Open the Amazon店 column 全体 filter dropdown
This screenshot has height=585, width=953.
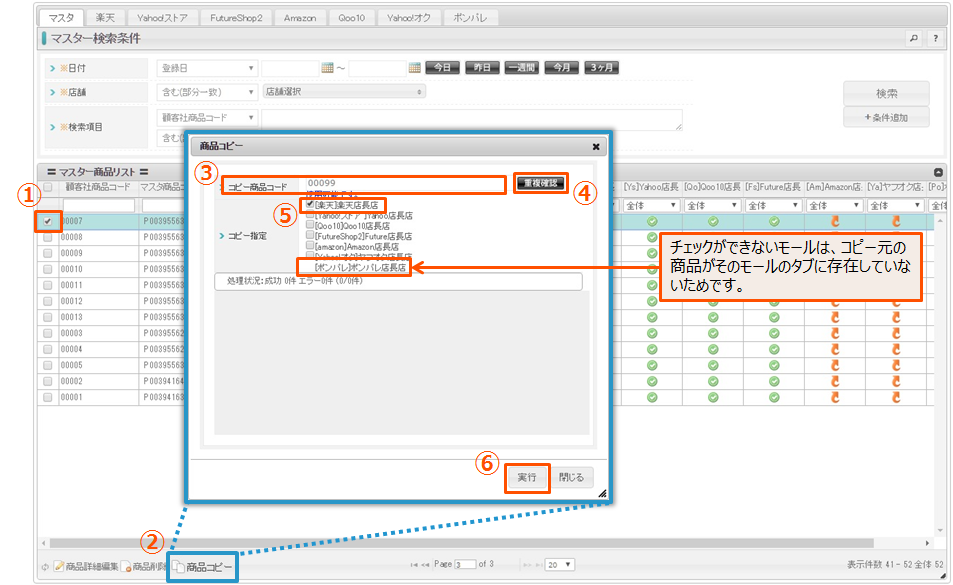coord(834,205)
